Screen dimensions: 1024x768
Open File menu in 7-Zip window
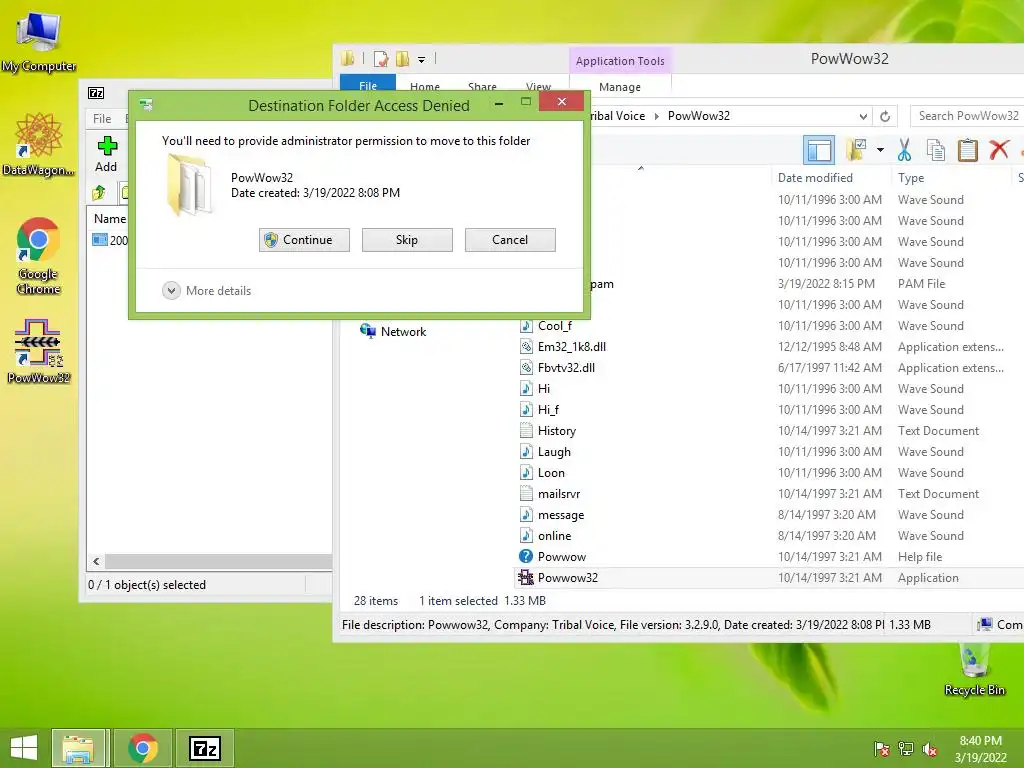click(102, 119)
